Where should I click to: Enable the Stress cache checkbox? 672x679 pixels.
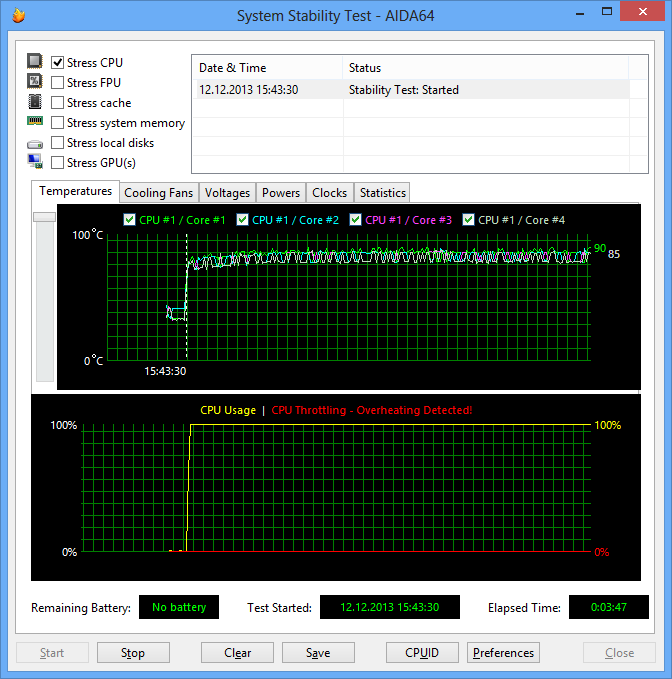pos(58,103)
